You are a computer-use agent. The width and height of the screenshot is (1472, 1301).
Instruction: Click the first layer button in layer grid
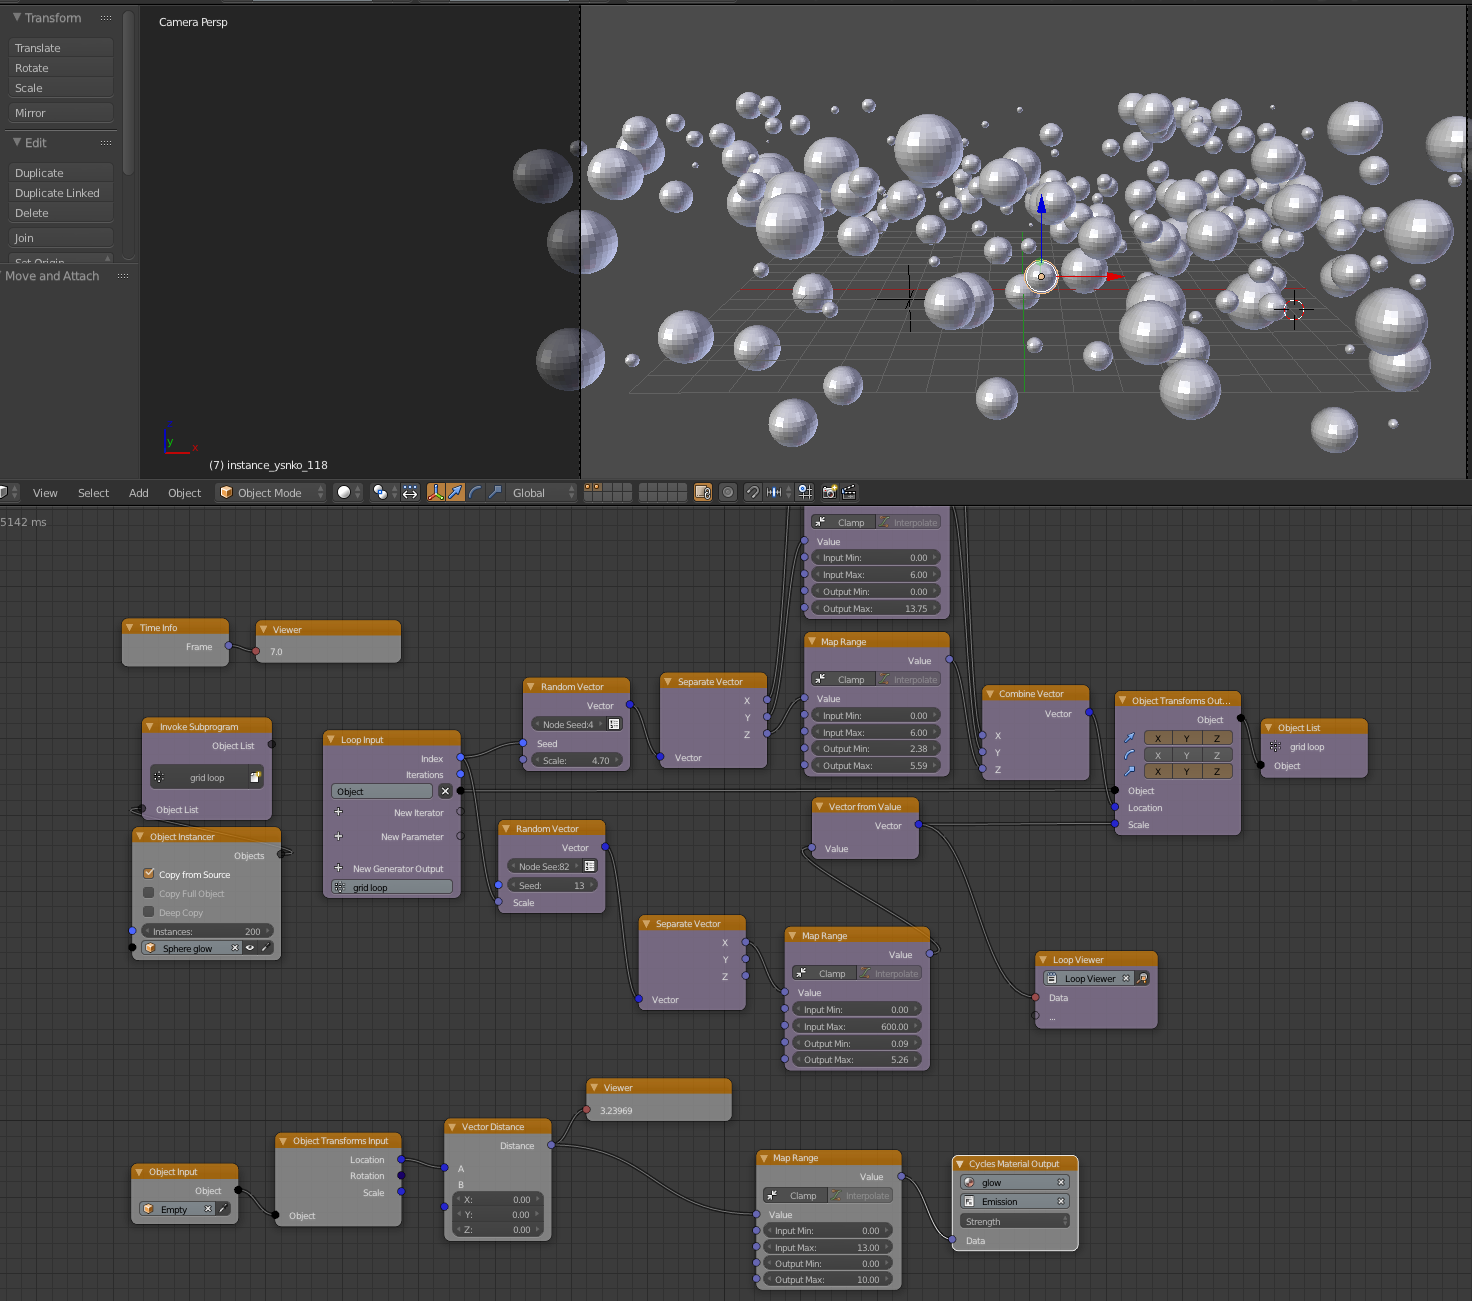[x=588, y=488]
